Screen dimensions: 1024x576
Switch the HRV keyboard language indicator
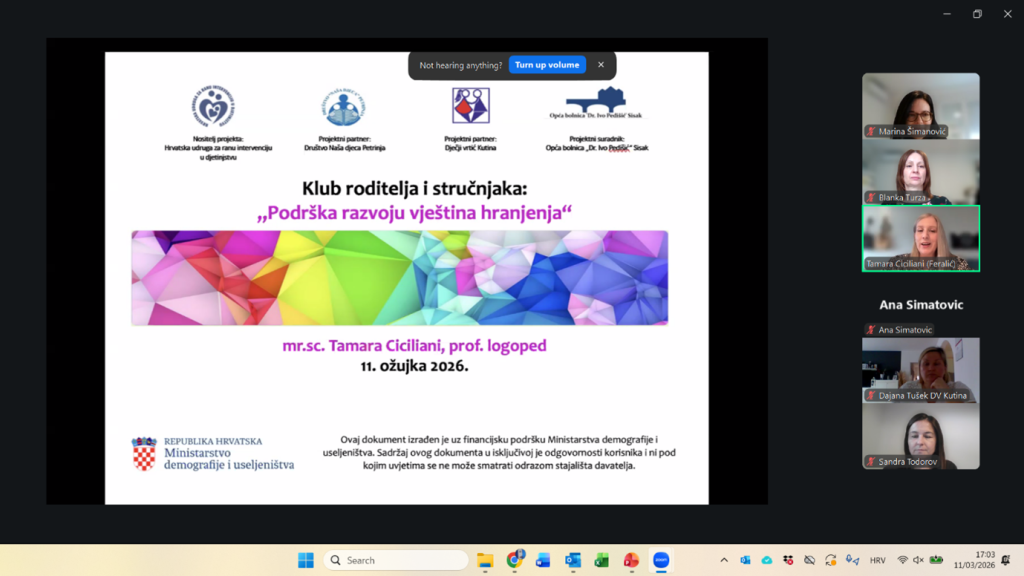click(877, 560)
